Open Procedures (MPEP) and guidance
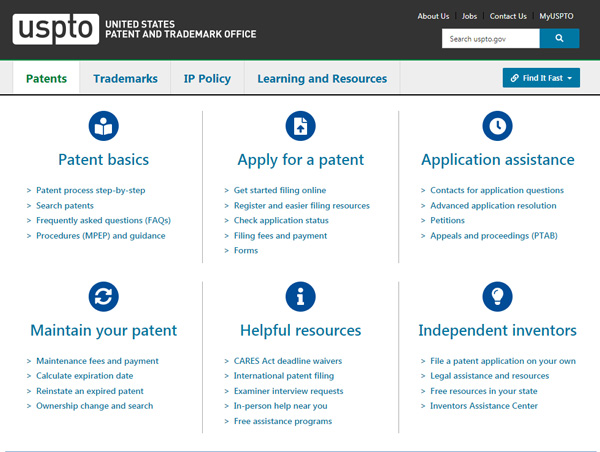Image resolution: width=600 pixels, height=452 pixels. 101,235
